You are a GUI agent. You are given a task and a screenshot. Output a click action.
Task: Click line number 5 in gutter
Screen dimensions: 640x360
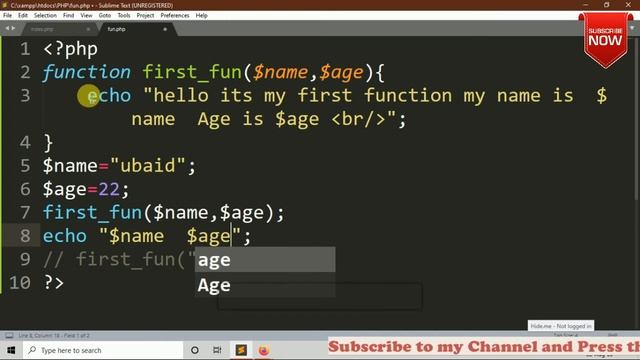(25, 166)
